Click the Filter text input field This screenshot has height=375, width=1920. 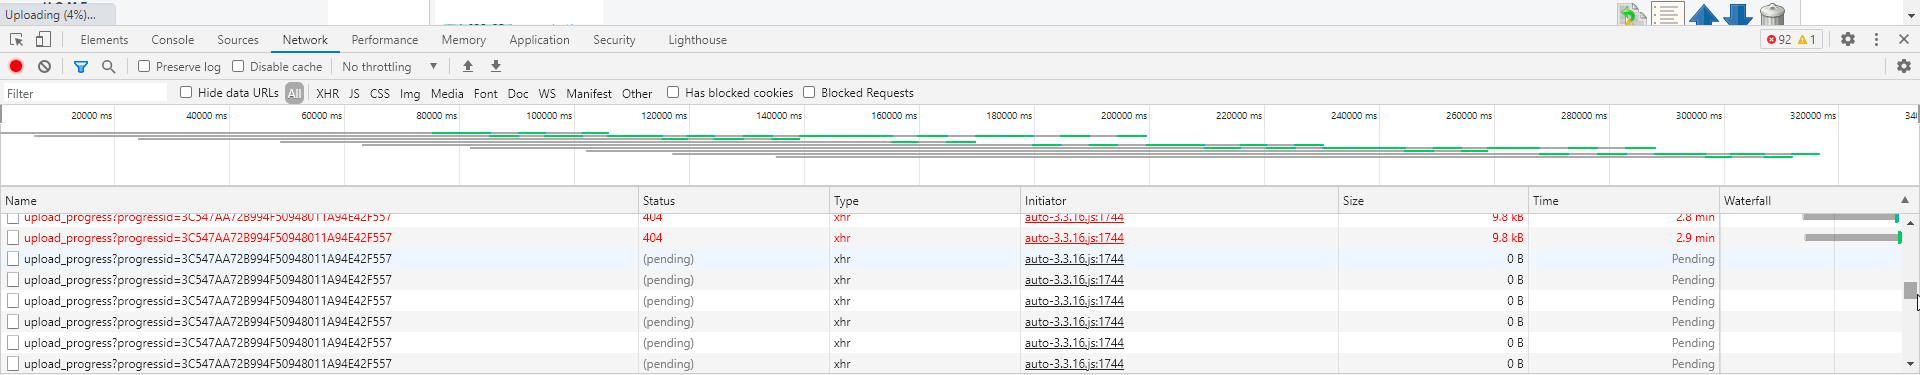pyautogui.click(x=86, y=93)
